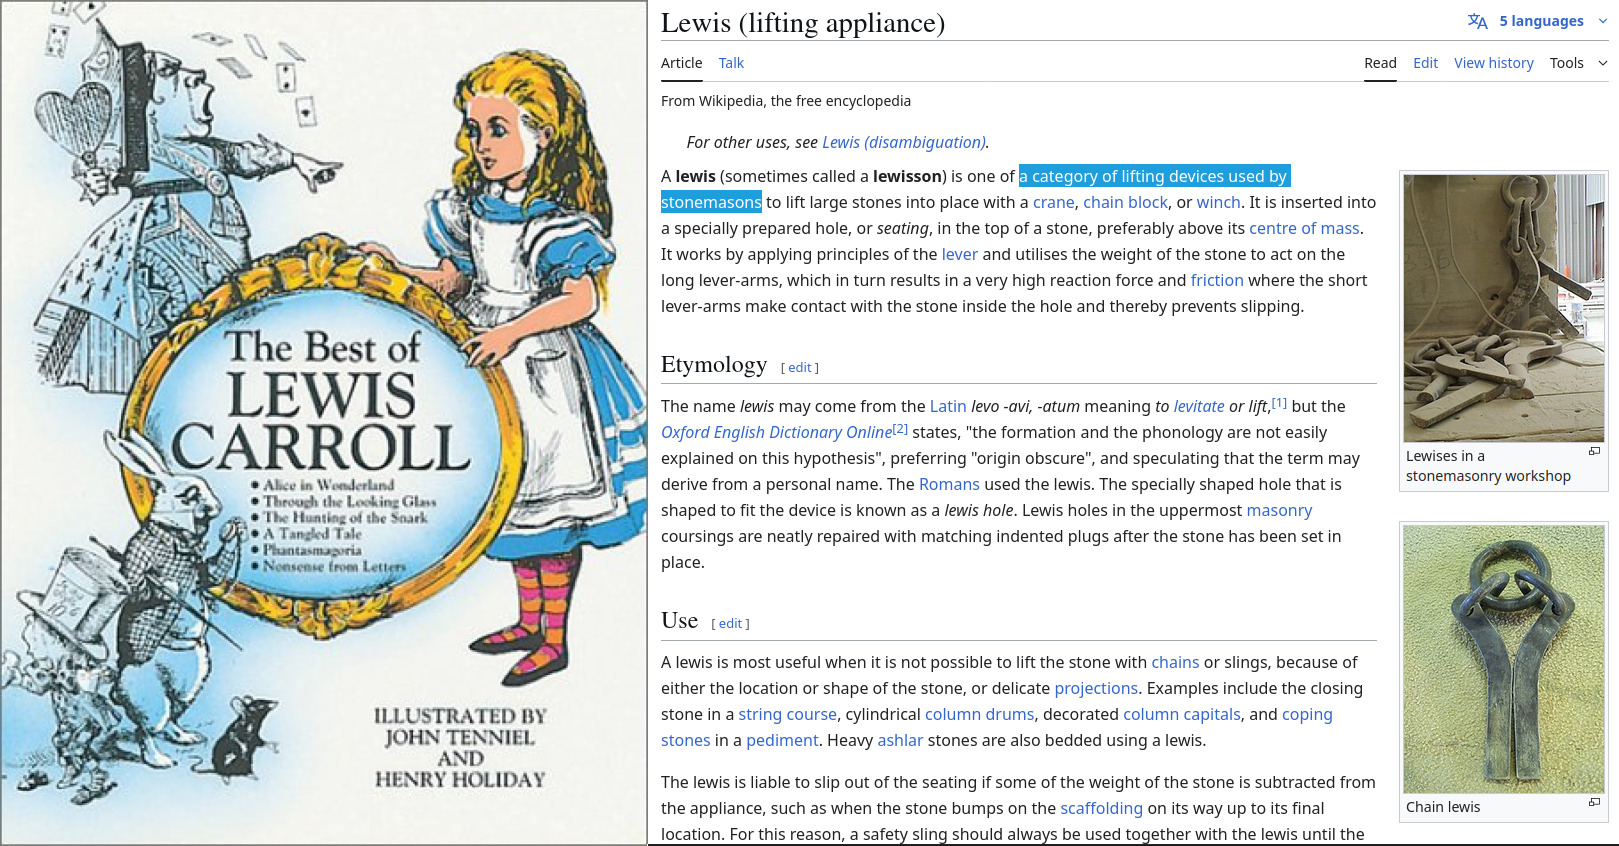Viewport: 1619px width, 846px height.
Task: Visit the 'Romans' link
Action: coord(949,484)
